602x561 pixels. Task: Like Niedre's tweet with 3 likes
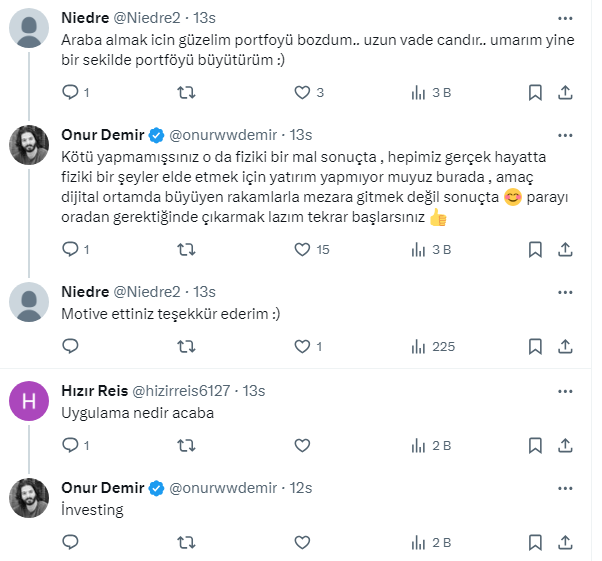click(302, 92)
